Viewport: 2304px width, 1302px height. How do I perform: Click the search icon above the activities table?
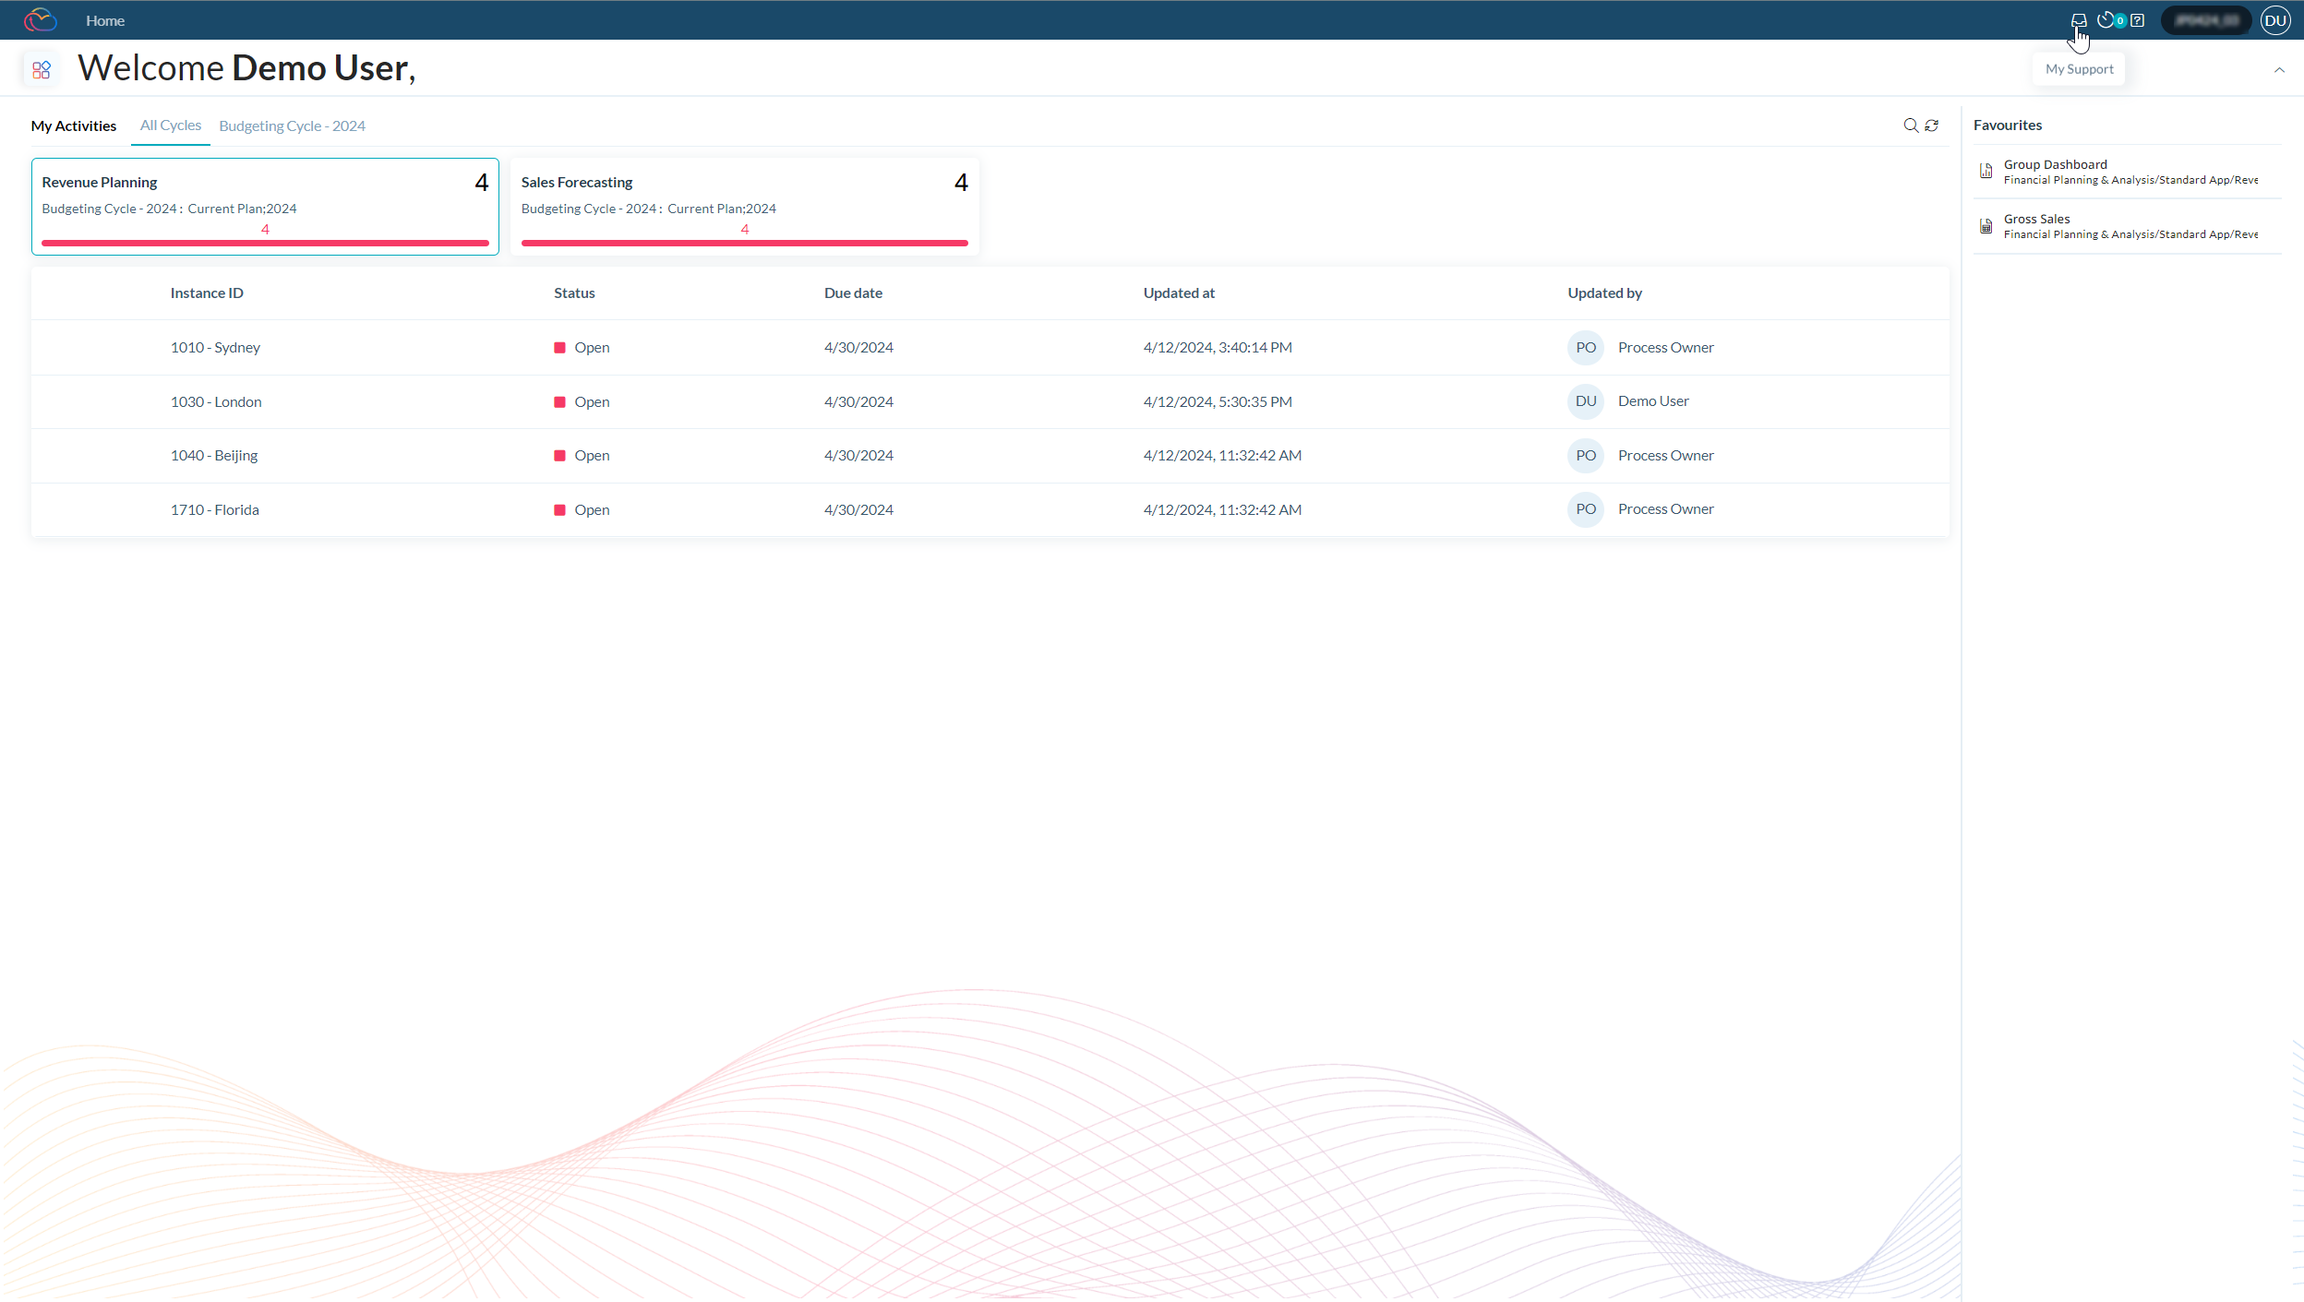1910,125
